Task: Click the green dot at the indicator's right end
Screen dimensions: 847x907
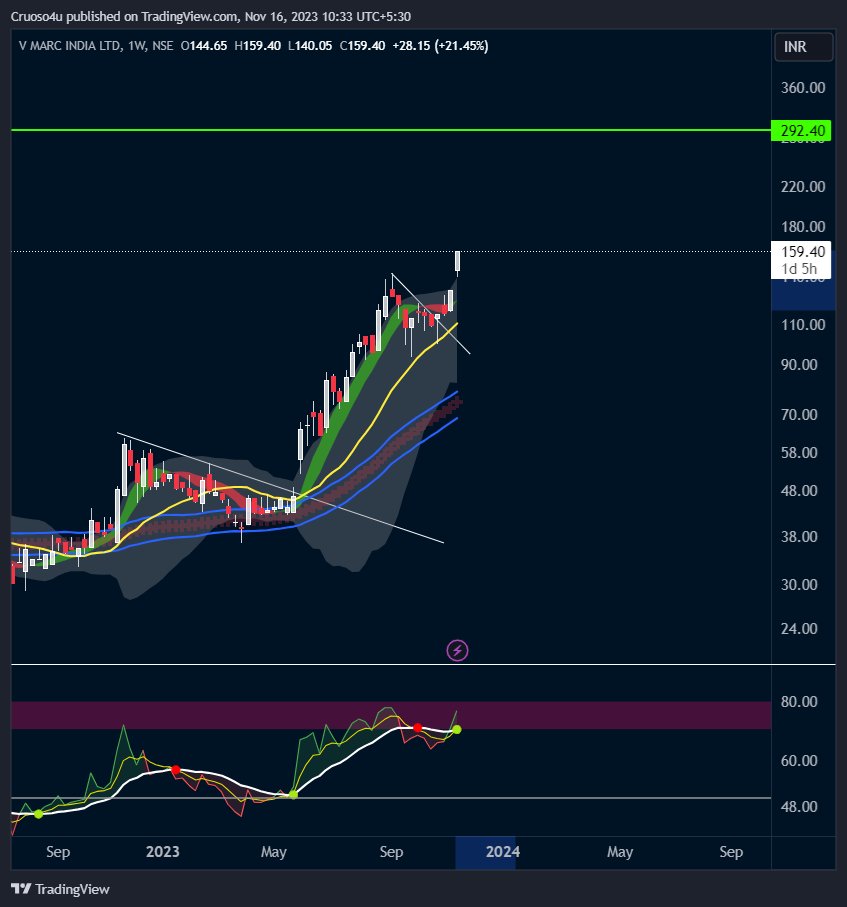Action: (x=456, y=729)
